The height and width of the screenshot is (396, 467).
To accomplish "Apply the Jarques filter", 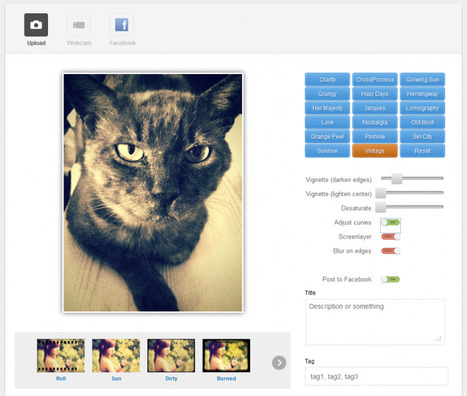I will point(375,108).
